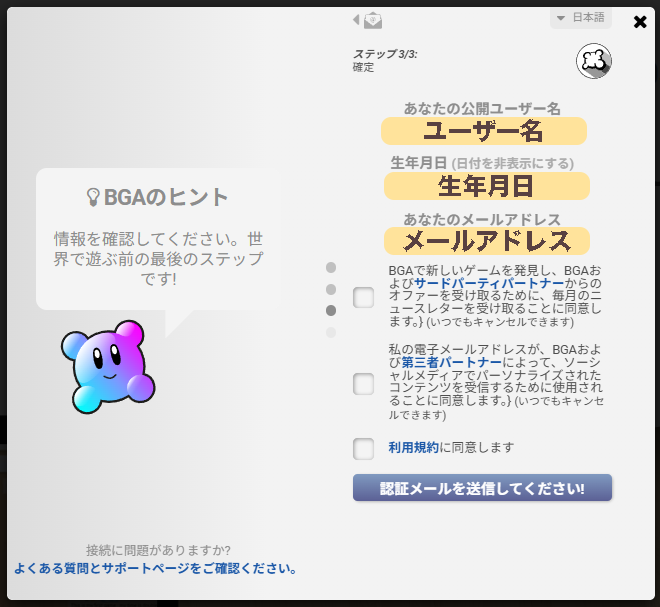
Task: Click the lightbulb icon beside BGAのヒント
Action: [94, 197]
